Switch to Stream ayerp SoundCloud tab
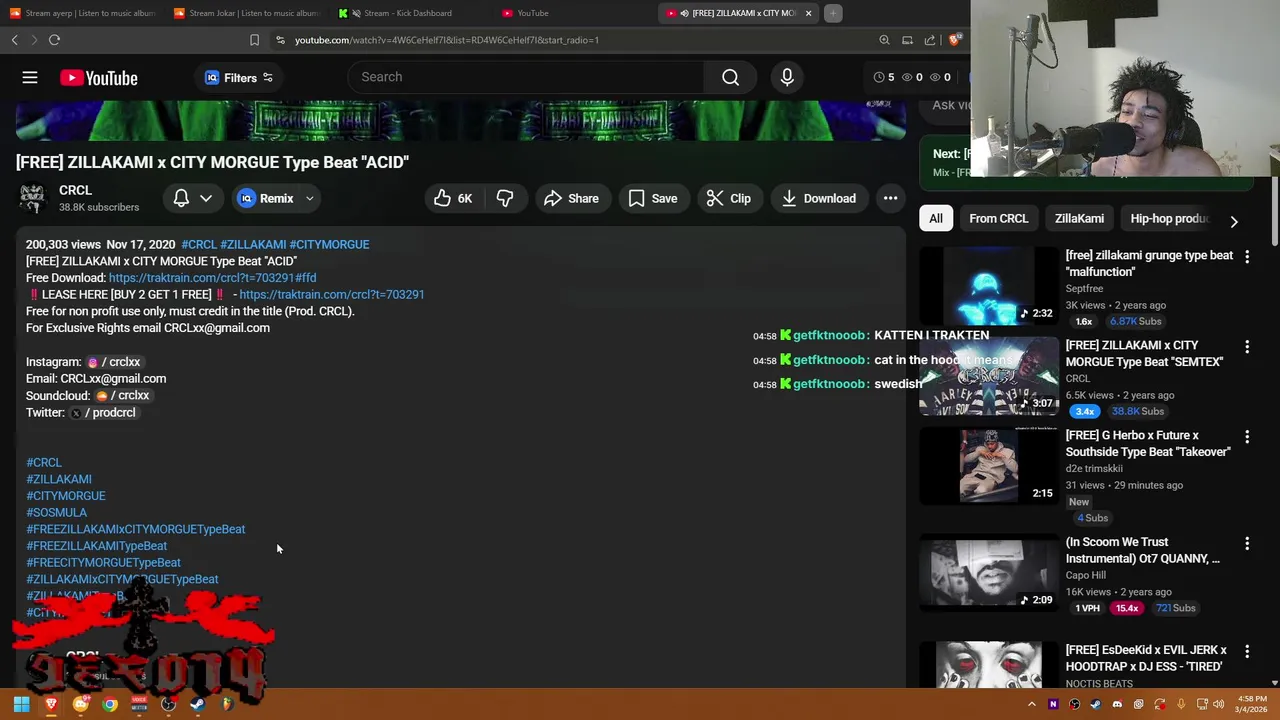1280x720 pixels. 81,13
